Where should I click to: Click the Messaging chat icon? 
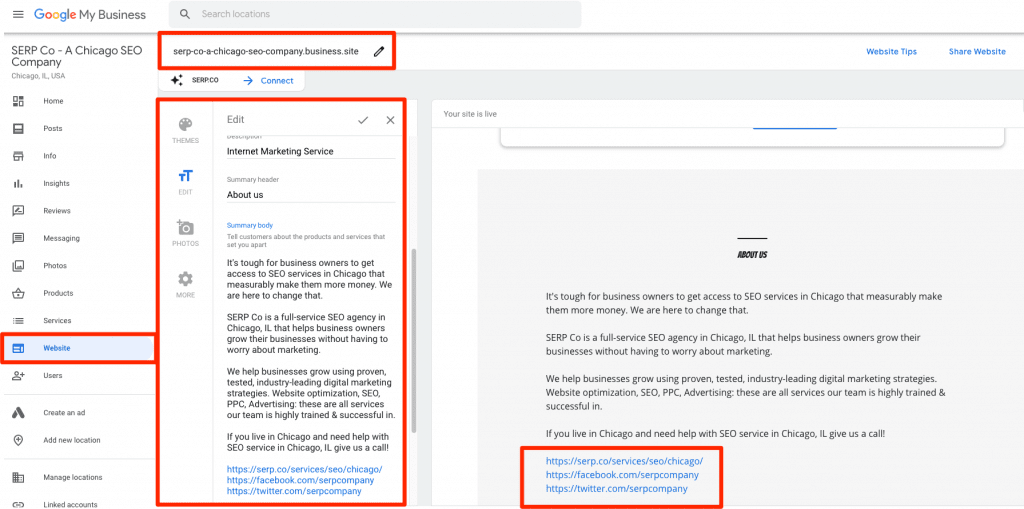pos(18,238)
